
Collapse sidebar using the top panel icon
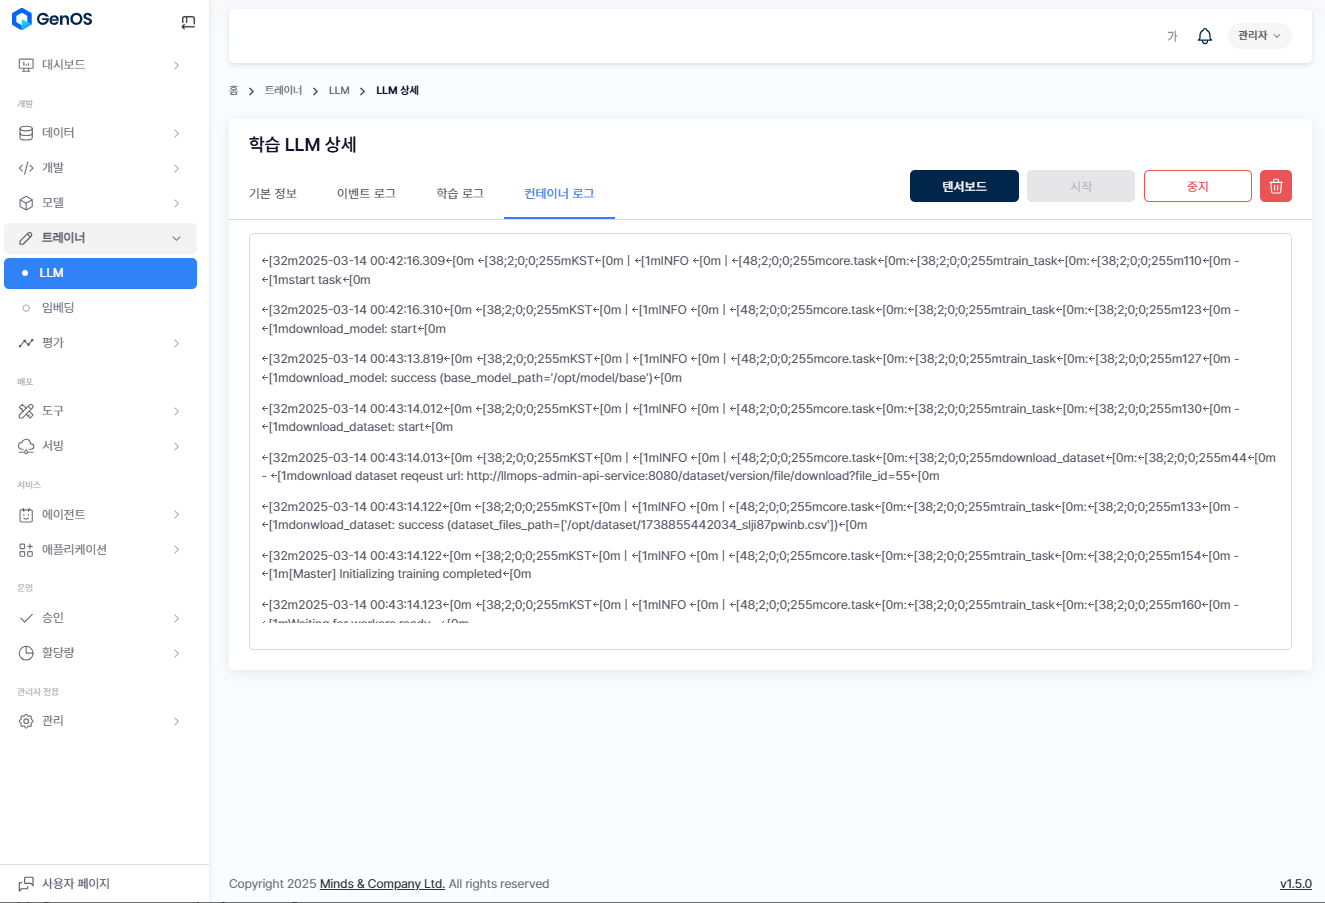click(188, 22)
